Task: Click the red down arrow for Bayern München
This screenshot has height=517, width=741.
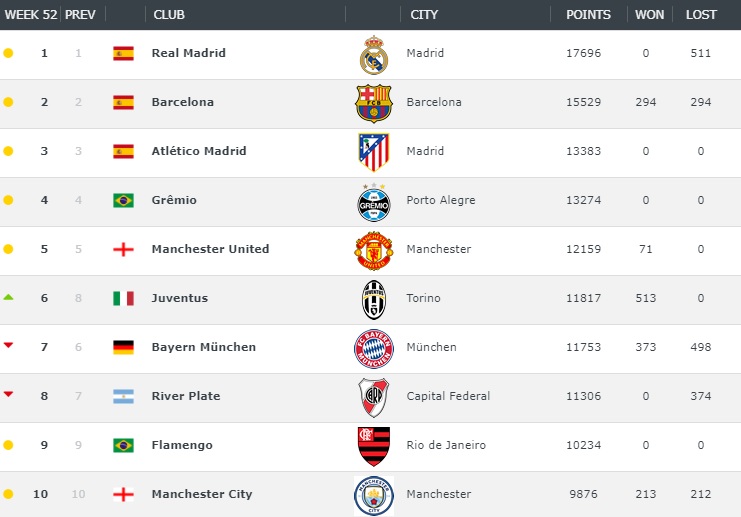Action: (x=8, y=345)
